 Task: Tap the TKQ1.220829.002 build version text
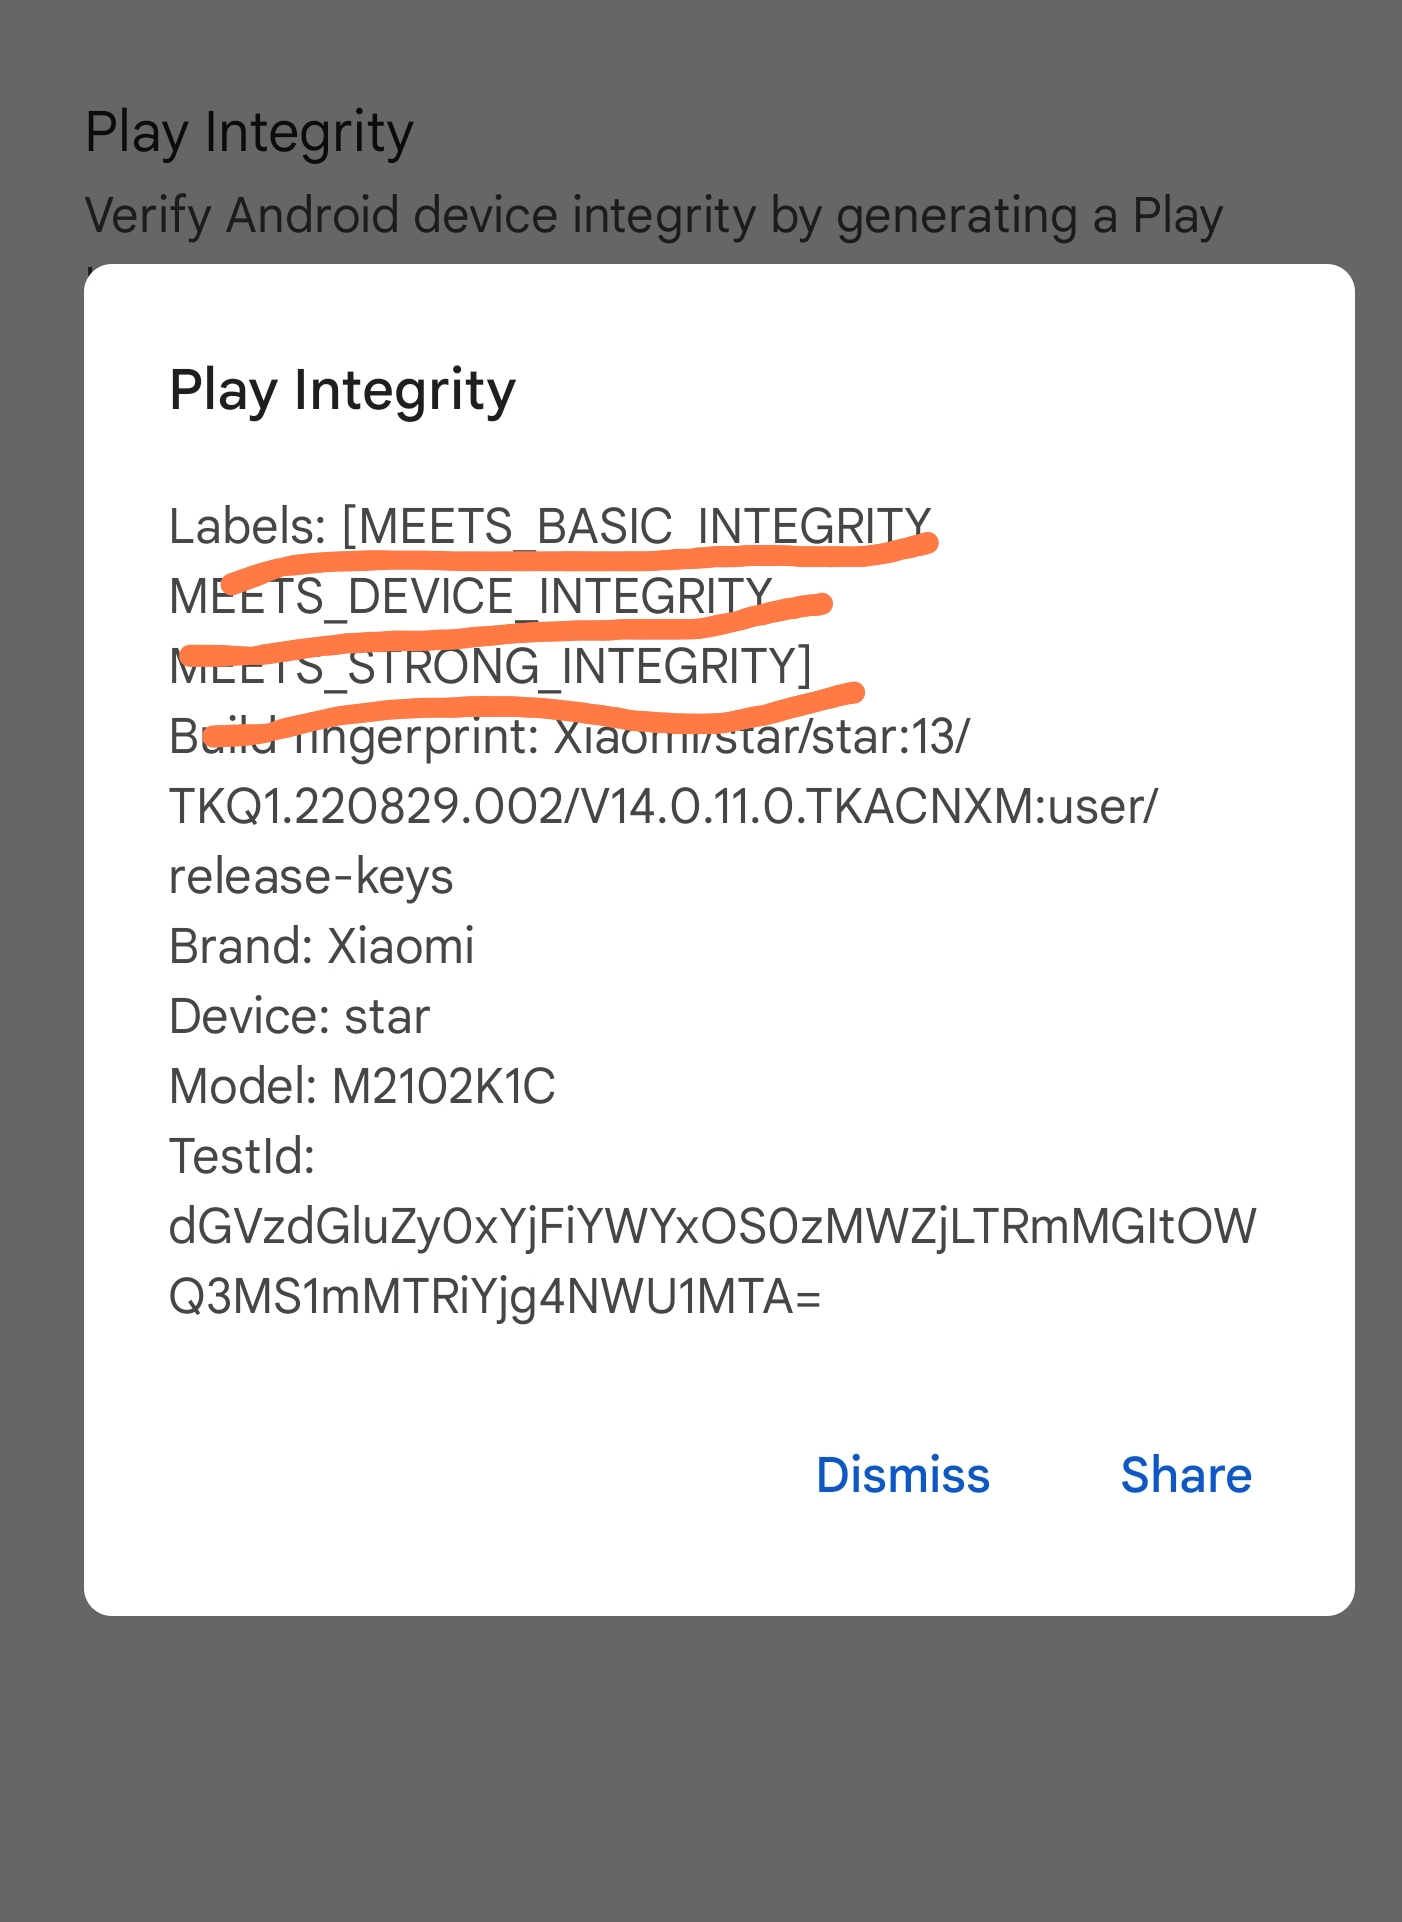coord(366,807)
